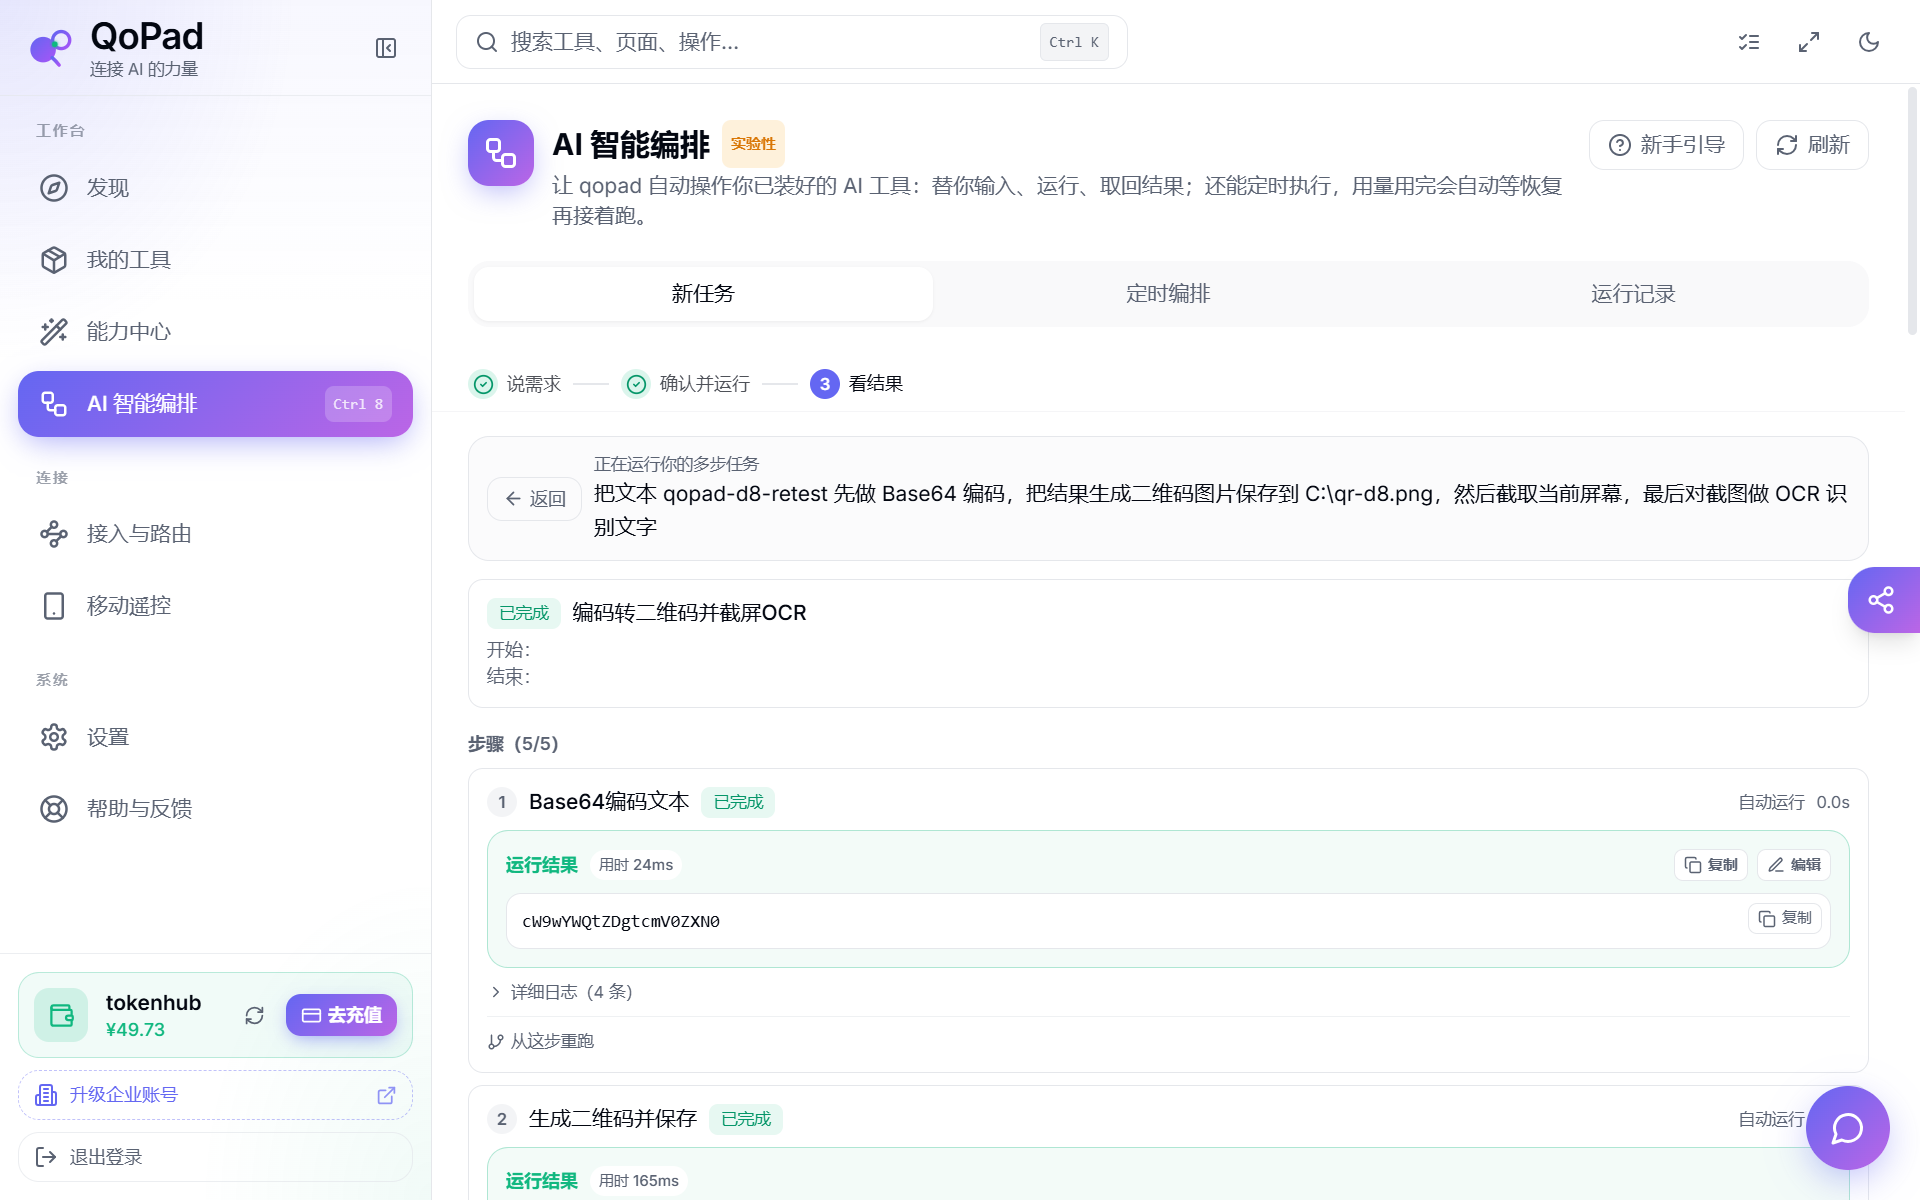Click the 去充值 recharge button
1920x1200 pixels.
(341, 1015)
